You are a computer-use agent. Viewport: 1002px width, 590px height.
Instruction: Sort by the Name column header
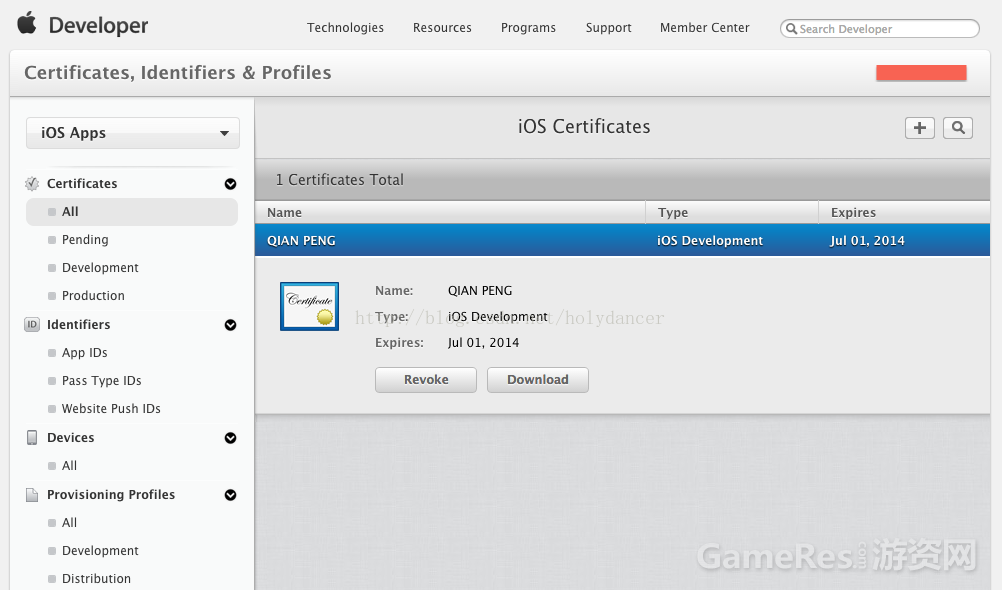(450, 212)
